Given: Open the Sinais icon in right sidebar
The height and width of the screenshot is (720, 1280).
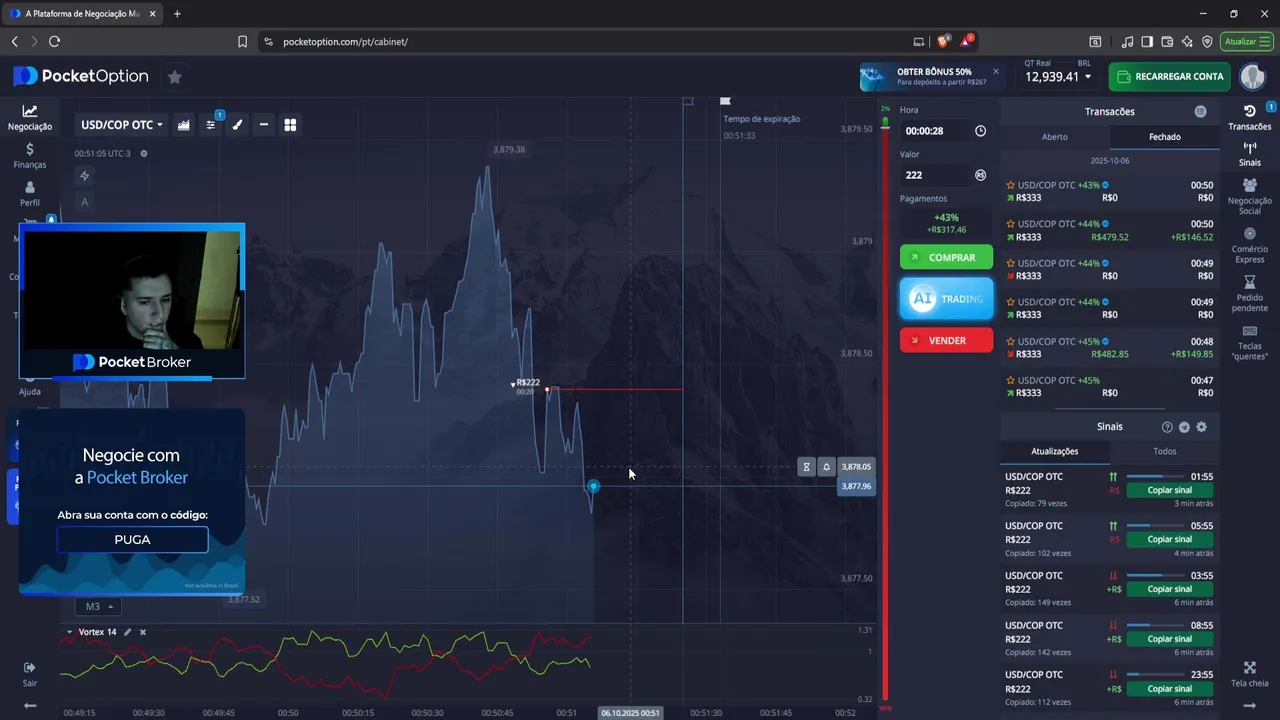Looking at the screenshot, I should [x=1249, y=154].
